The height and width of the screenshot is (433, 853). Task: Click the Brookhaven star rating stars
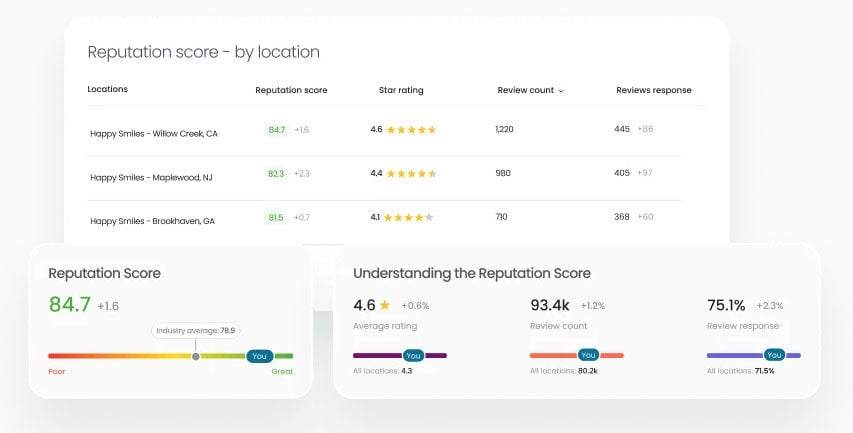(409, 218)
